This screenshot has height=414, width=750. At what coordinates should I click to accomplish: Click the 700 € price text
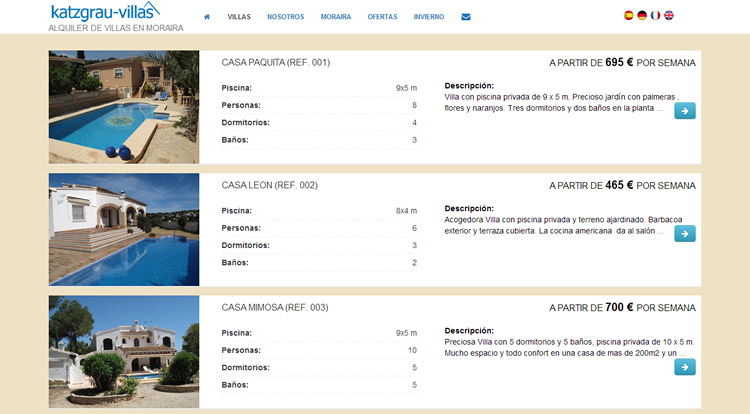[619, 307]
